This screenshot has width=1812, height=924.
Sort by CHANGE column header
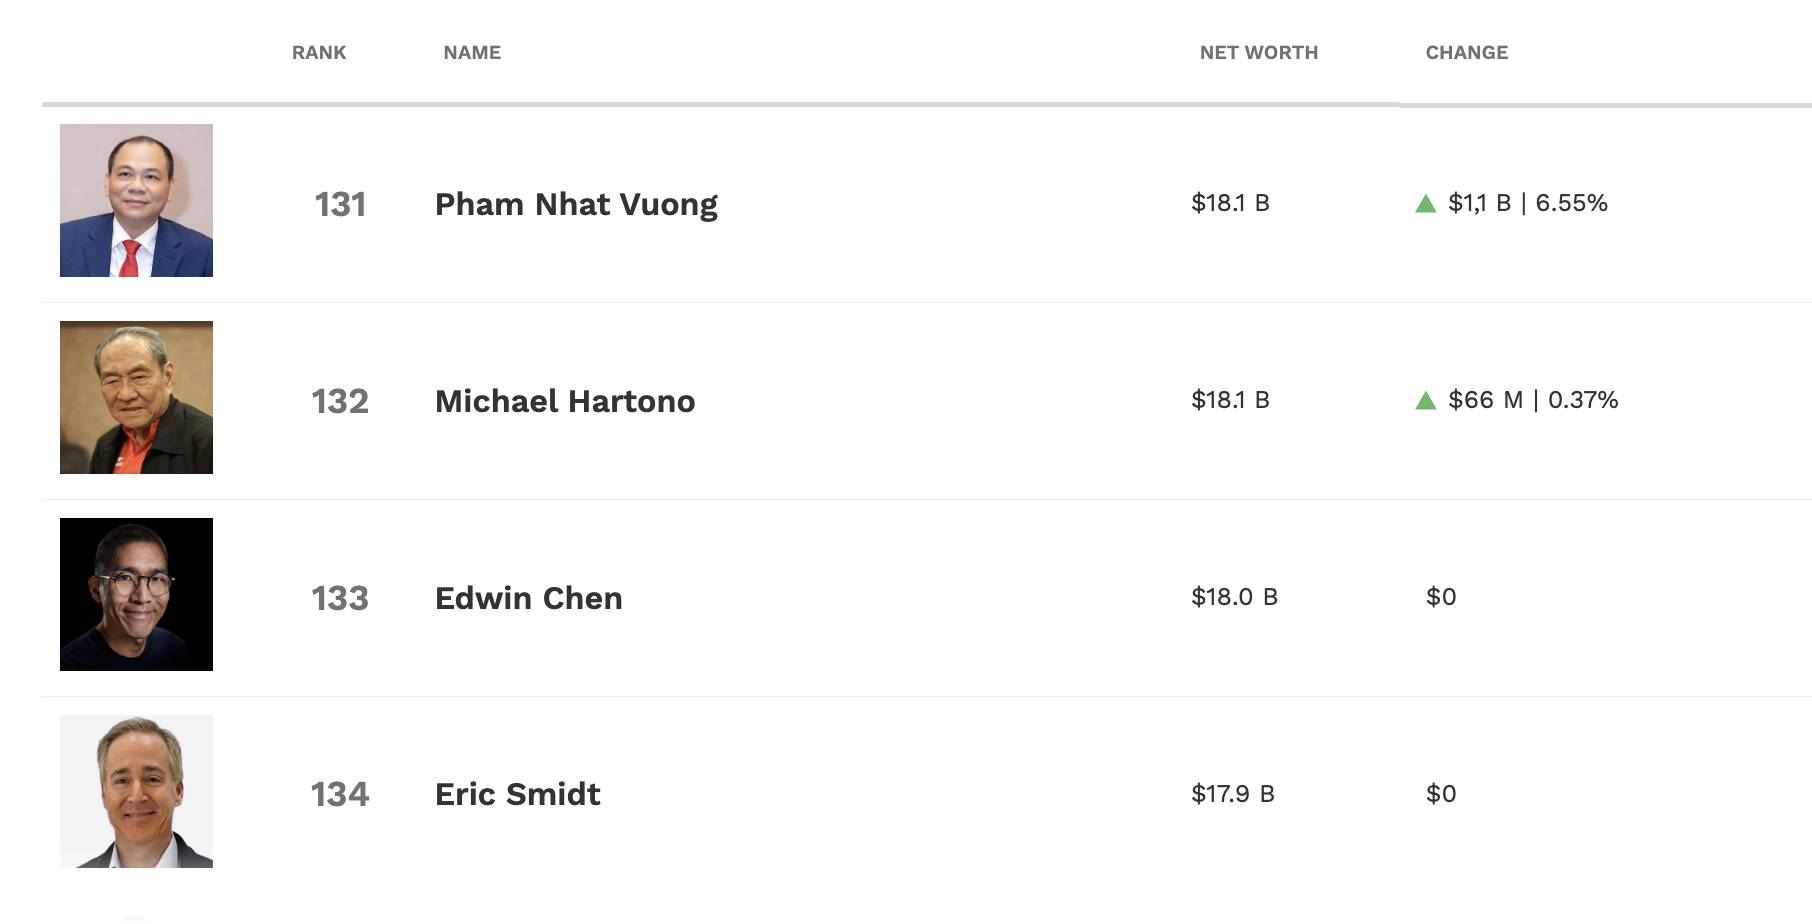click(1466, 53)
